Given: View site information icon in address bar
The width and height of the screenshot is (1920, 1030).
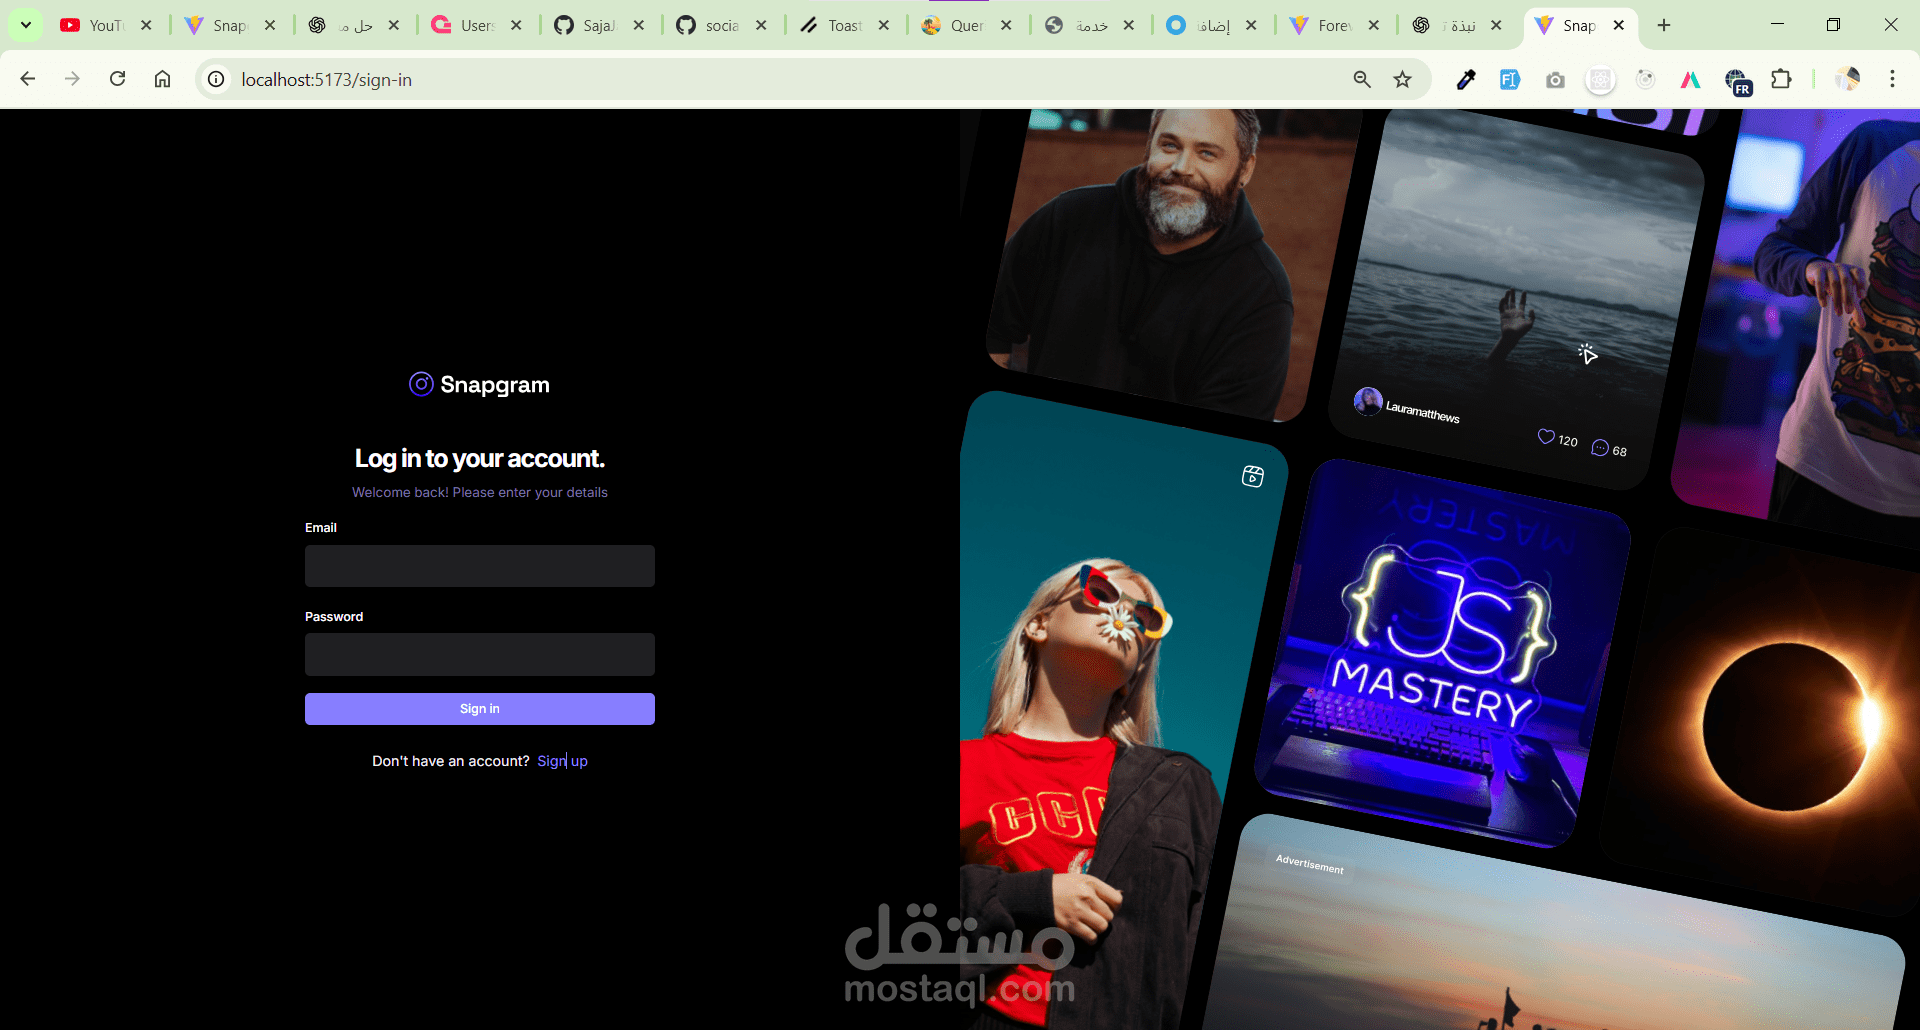Looking at the screenshot, I should pyautogui.click(x=216, y=79).
